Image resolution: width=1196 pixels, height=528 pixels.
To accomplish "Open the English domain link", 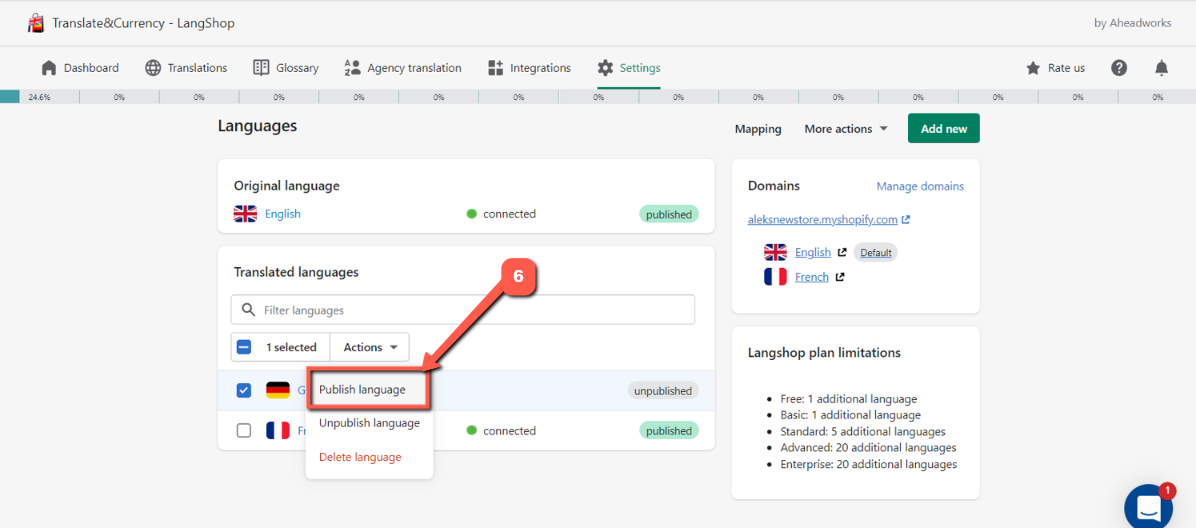I will (x=812, y=253).
